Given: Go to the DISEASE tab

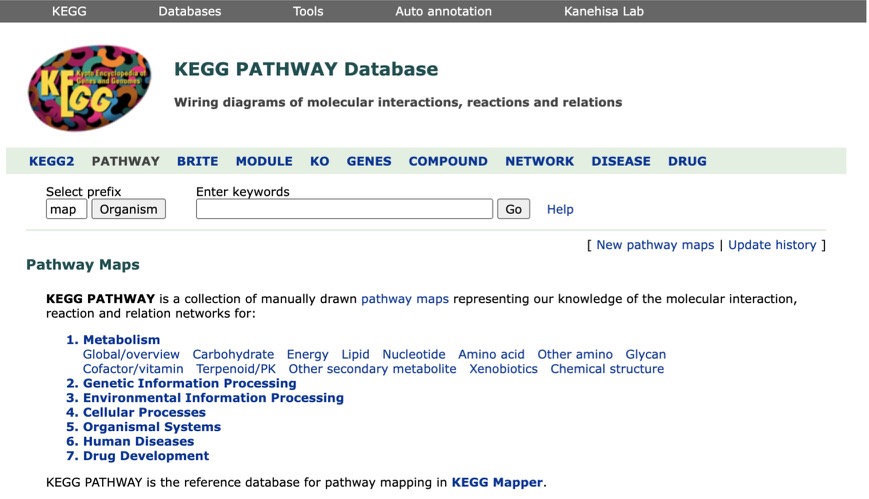Looking at the screenshot, I should pyautogui.click(x=621, y=161).
